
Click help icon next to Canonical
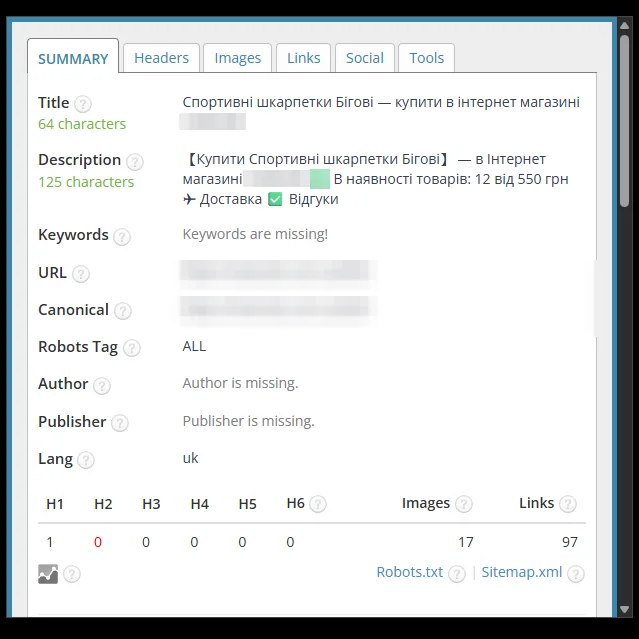pos(123,311)
